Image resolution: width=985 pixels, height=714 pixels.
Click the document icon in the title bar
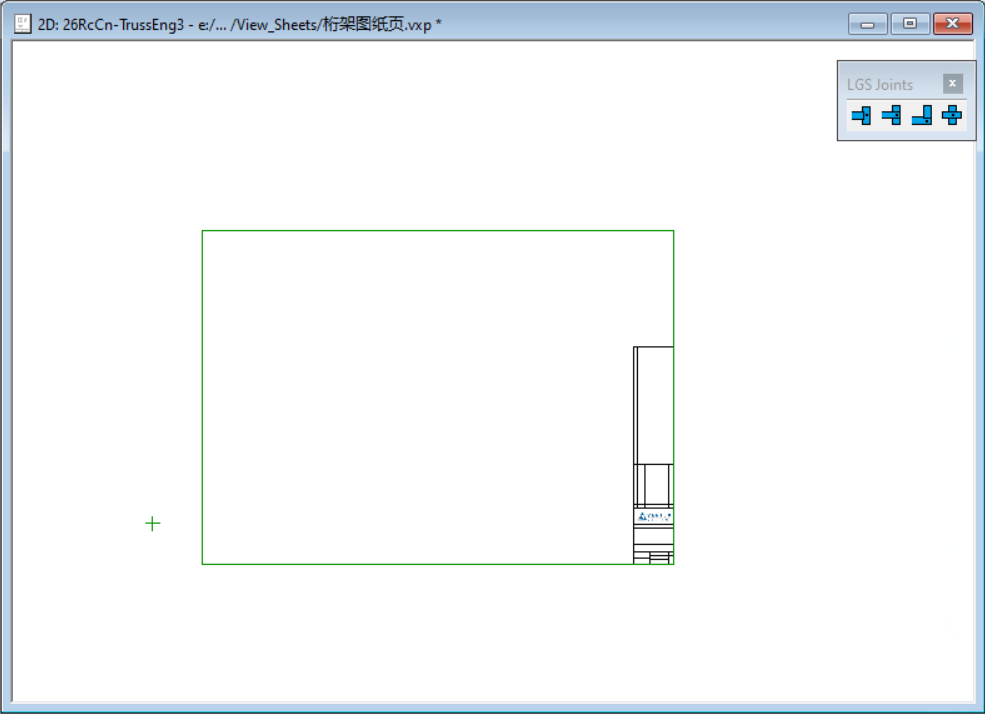[23, 24]
